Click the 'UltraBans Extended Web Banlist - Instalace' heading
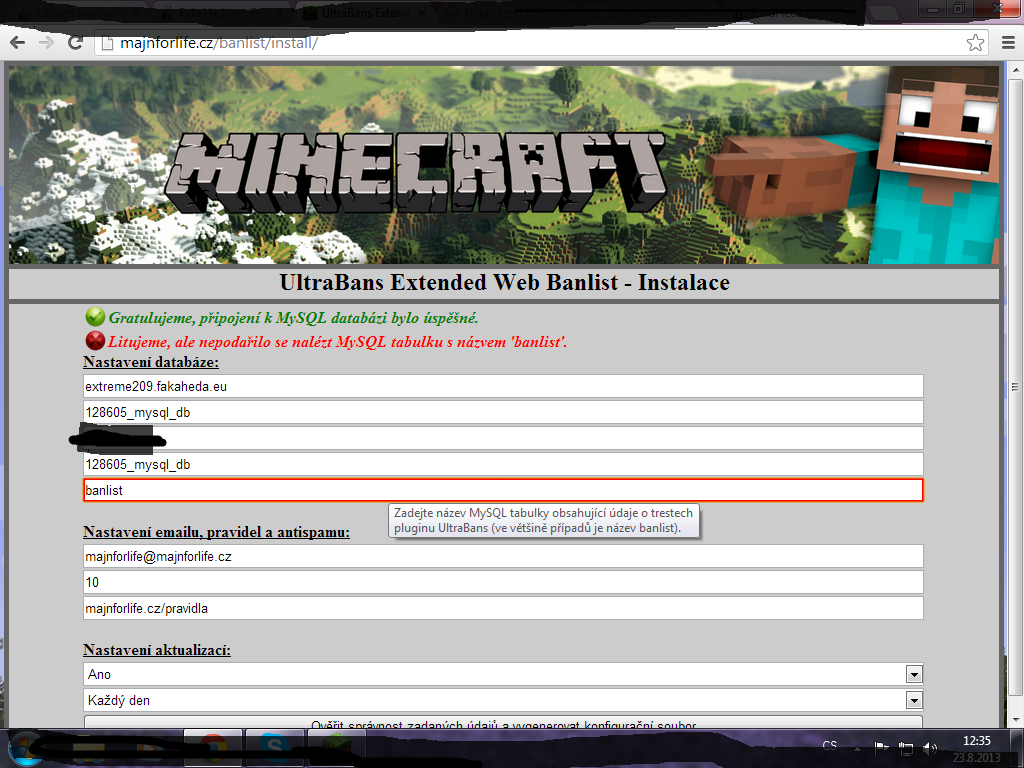 click(x=504, y=282)
